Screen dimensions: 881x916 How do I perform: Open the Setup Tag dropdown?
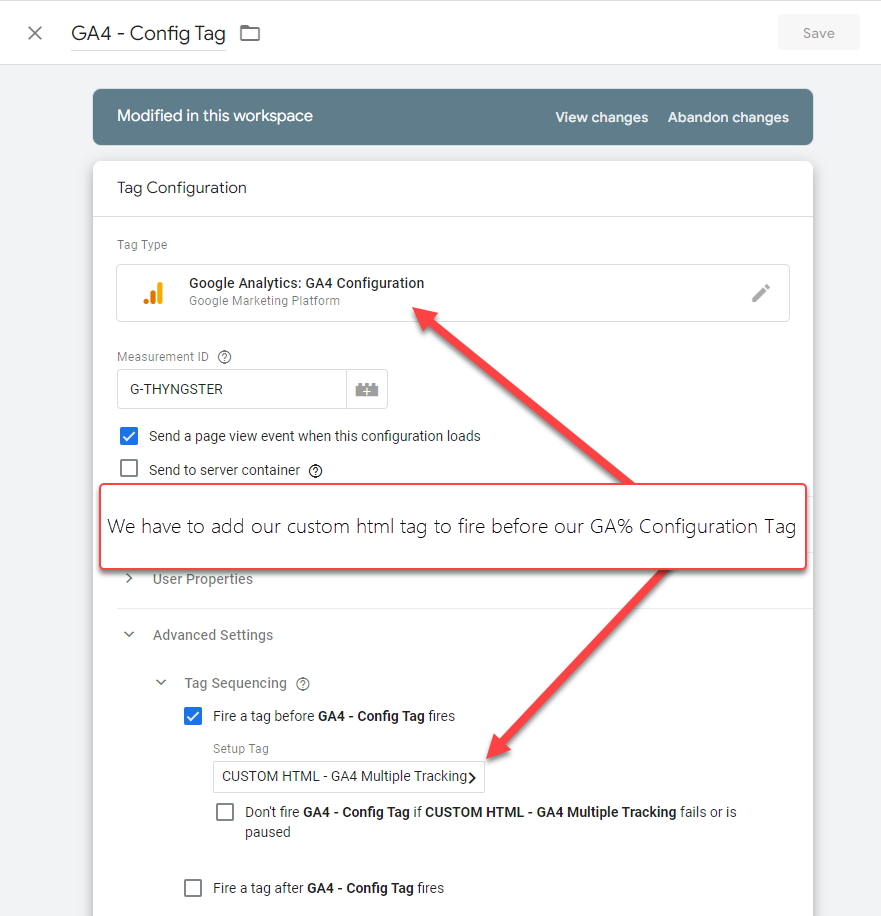(348, 777)
